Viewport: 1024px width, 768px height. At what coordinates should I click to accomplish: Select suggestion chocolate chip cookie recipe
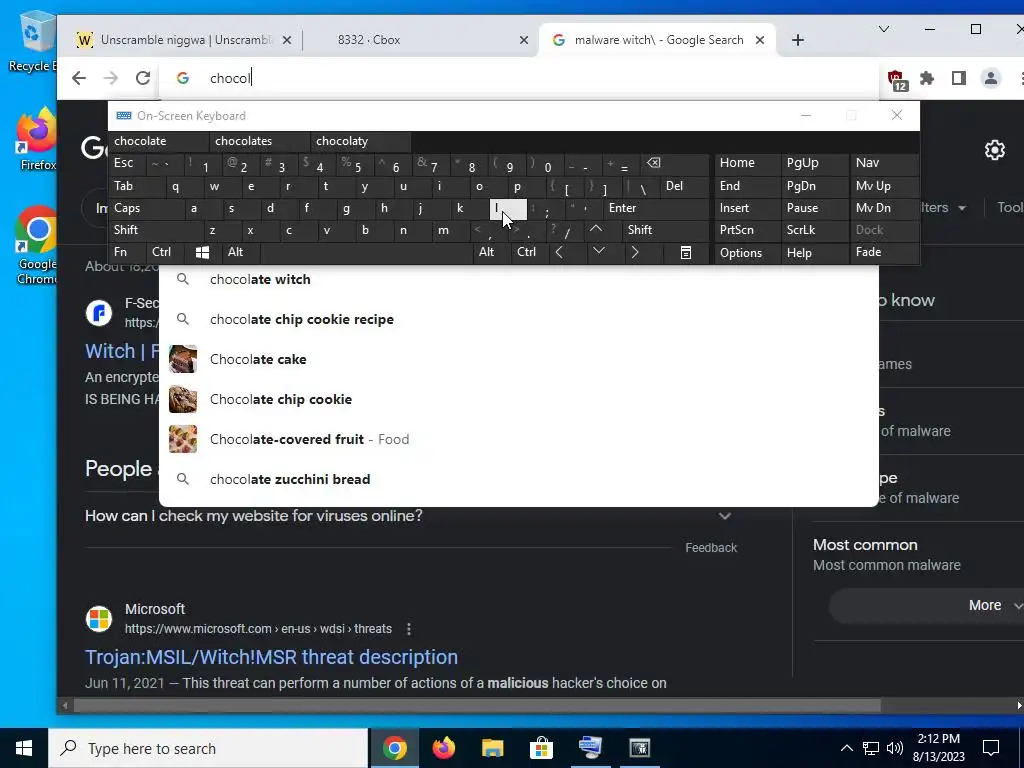pos(519,319)
